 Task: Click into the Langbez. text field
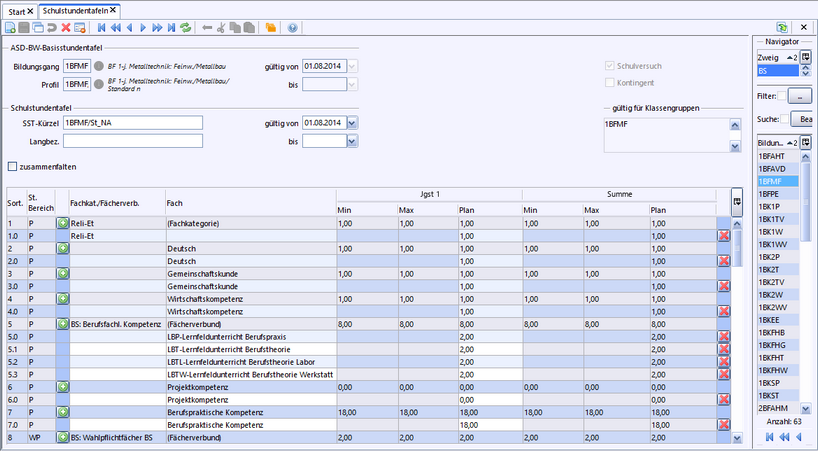point(132,142)
